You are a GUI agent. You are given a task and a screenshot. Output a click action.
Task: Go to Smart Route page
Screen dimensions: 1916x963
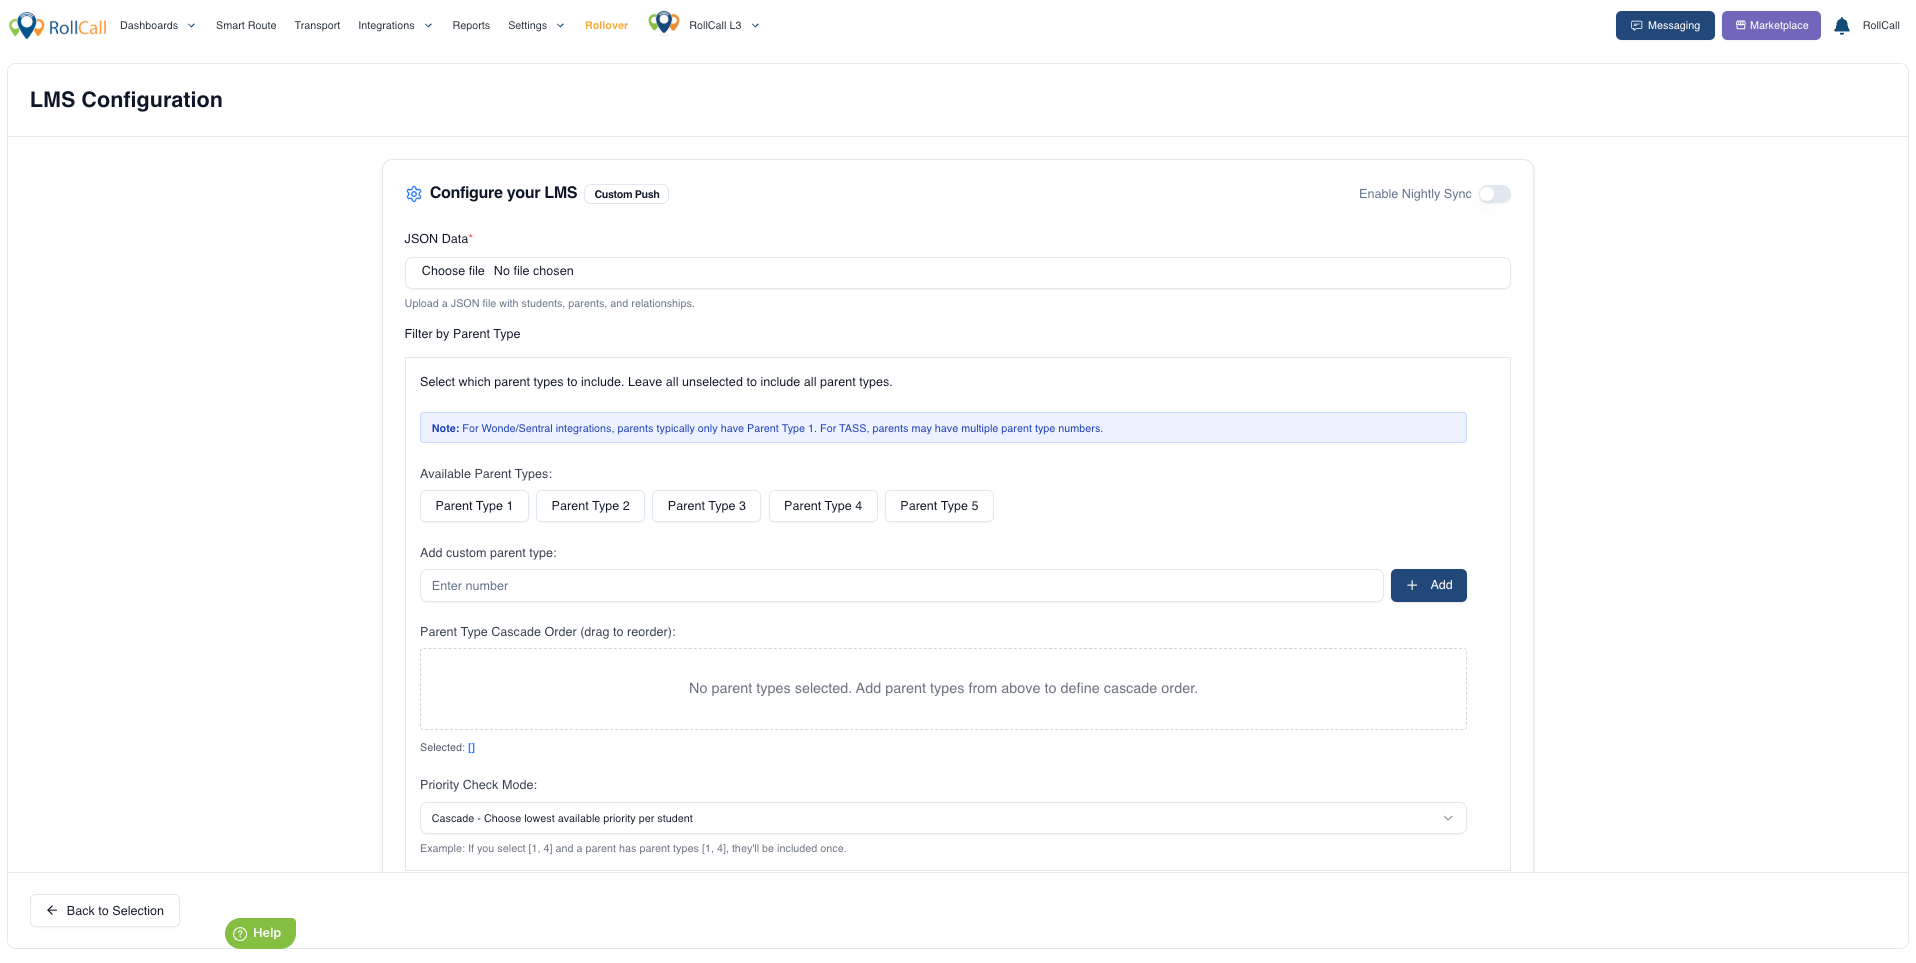pos(246,26)
